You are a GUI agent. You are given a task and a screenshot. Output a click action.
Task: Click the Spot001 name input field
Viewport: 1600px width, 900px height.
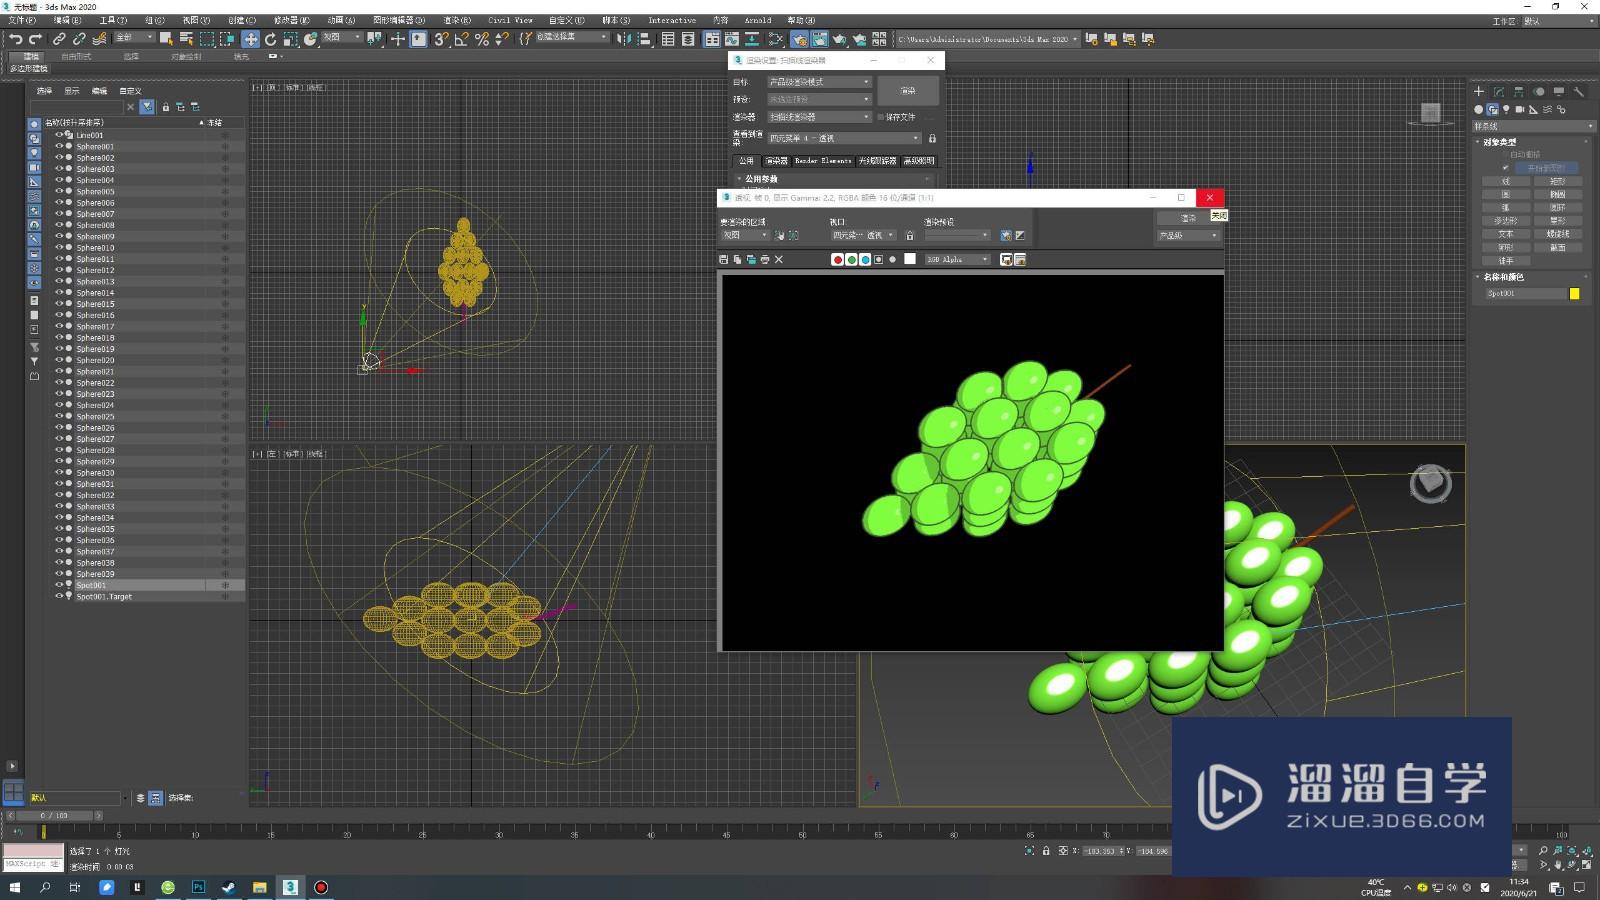tap(1524, 293)
